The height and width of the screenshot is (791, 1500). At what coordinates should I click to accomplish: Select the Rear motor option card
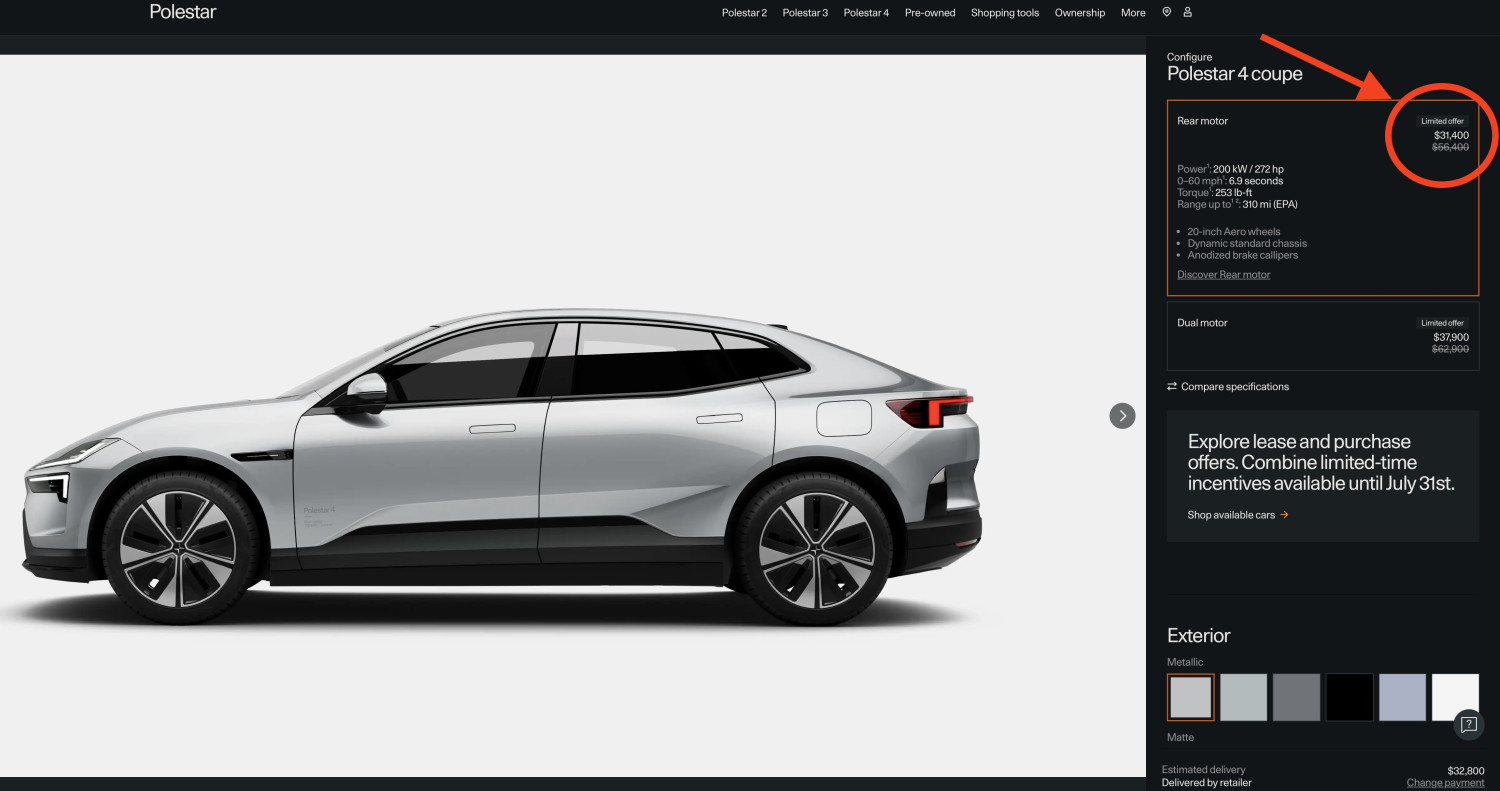point(1323,197)
